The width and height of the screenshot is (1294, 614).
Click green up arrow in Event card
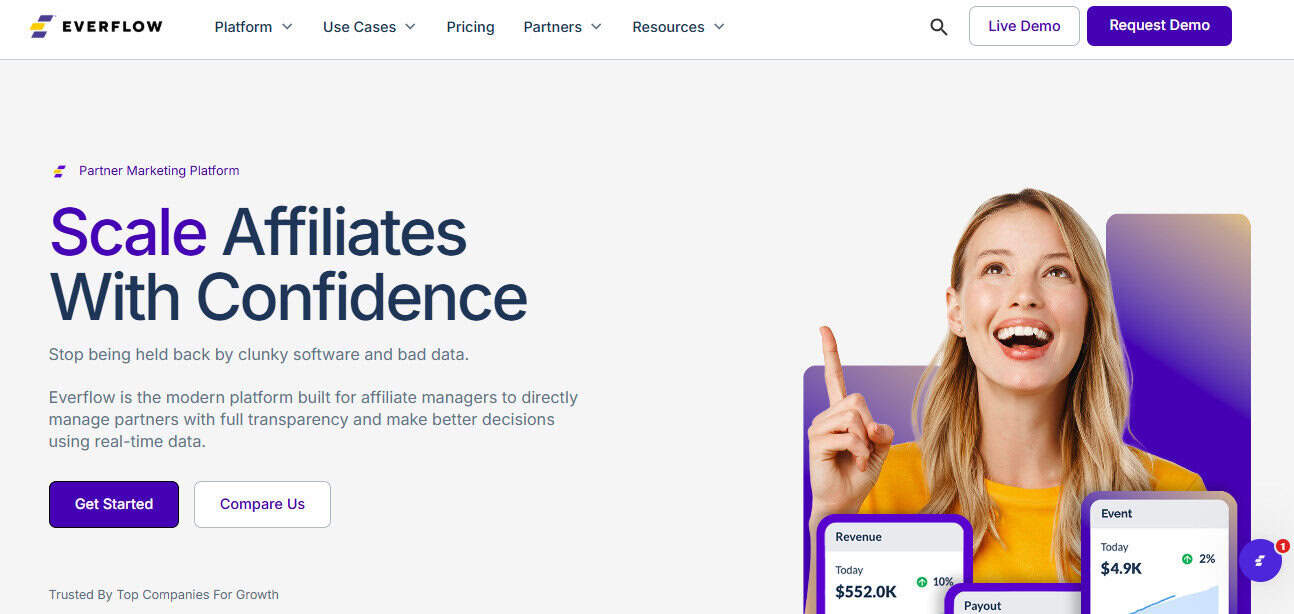coord(1187,559)
